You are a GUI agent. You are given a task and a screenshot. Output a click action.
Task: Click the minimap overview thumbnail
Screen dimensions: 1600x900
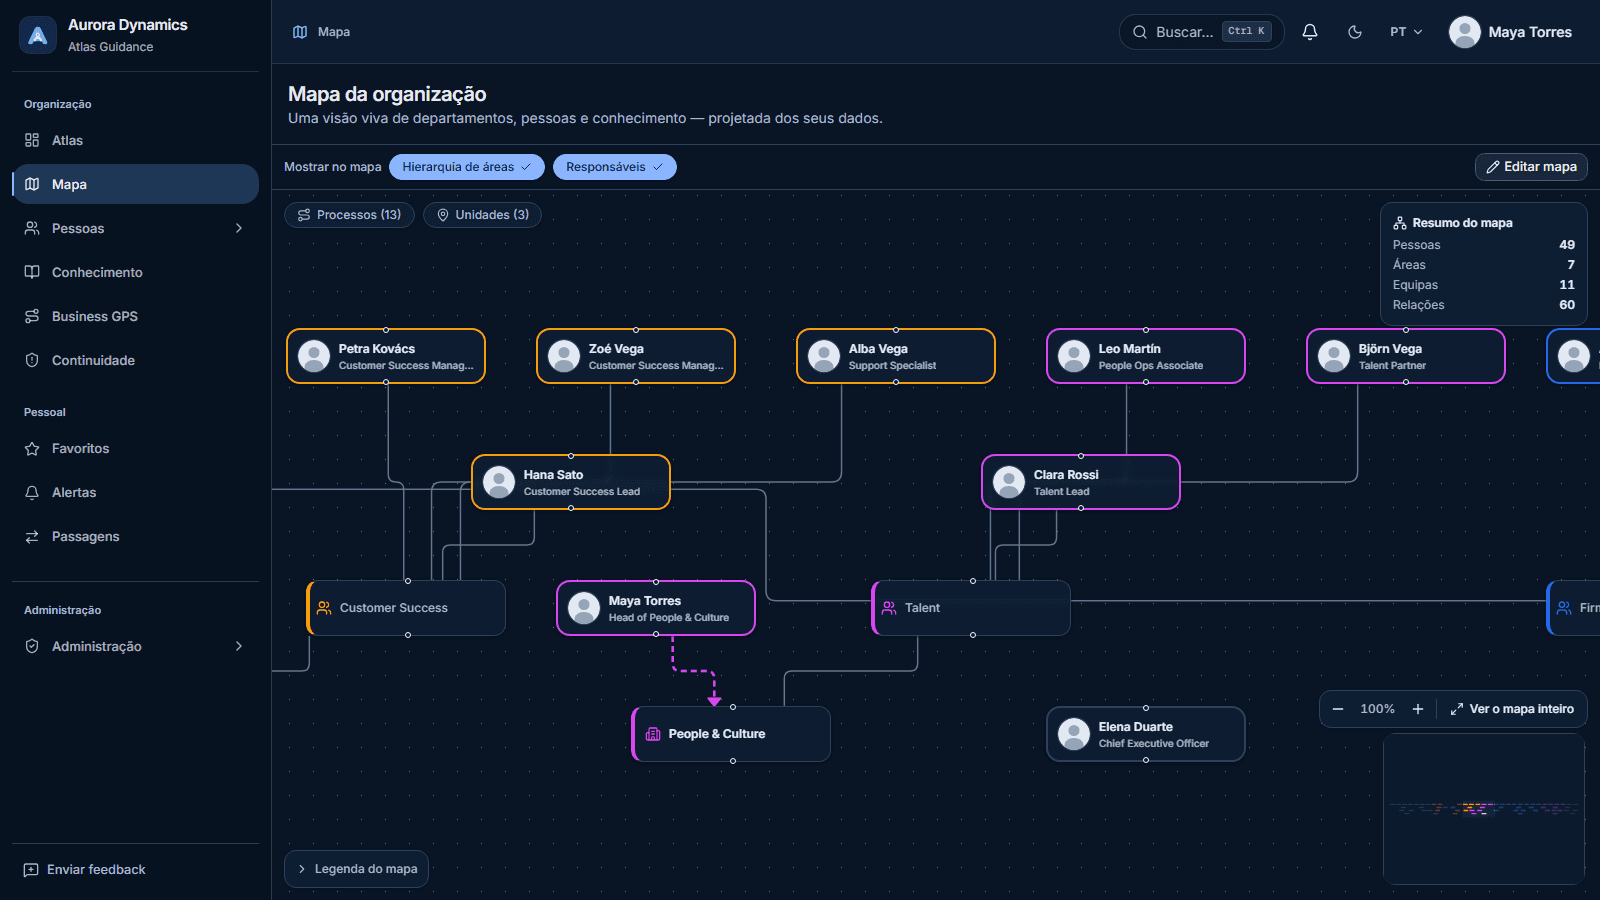pos(1484,808)
